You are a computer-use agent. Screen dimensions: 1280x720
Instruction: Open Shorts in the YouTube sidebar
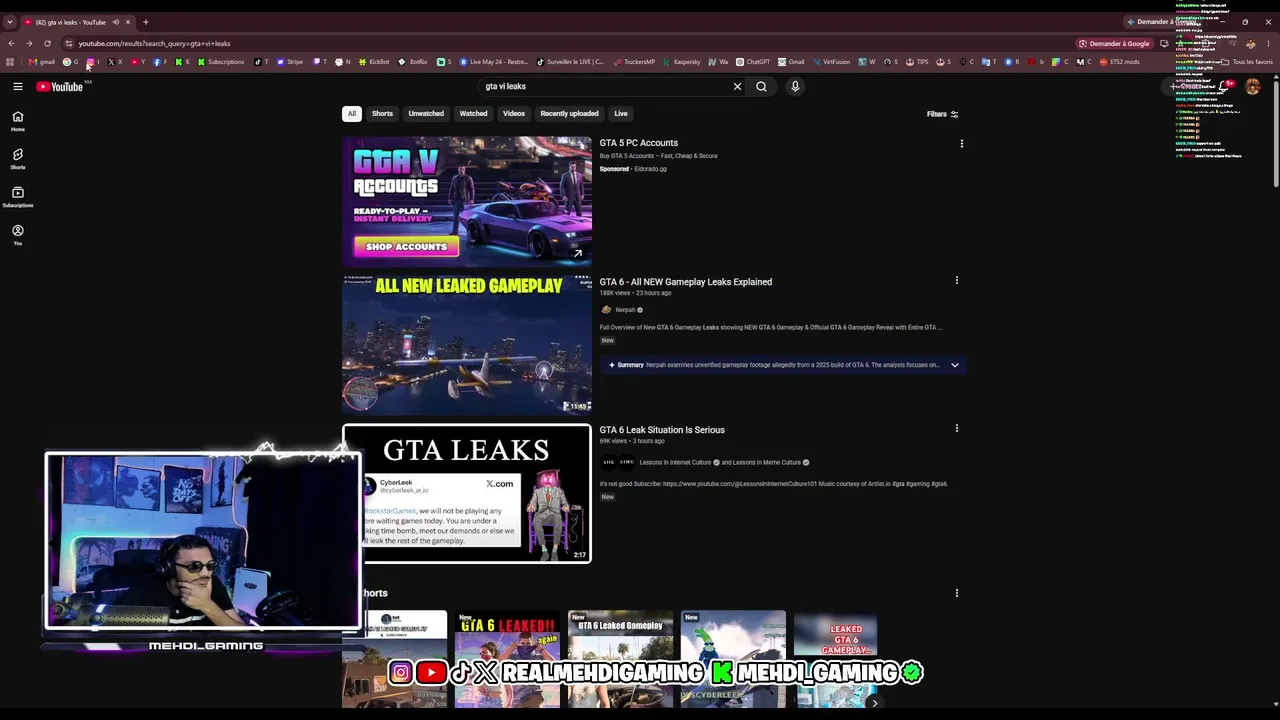tap(17, 159)
